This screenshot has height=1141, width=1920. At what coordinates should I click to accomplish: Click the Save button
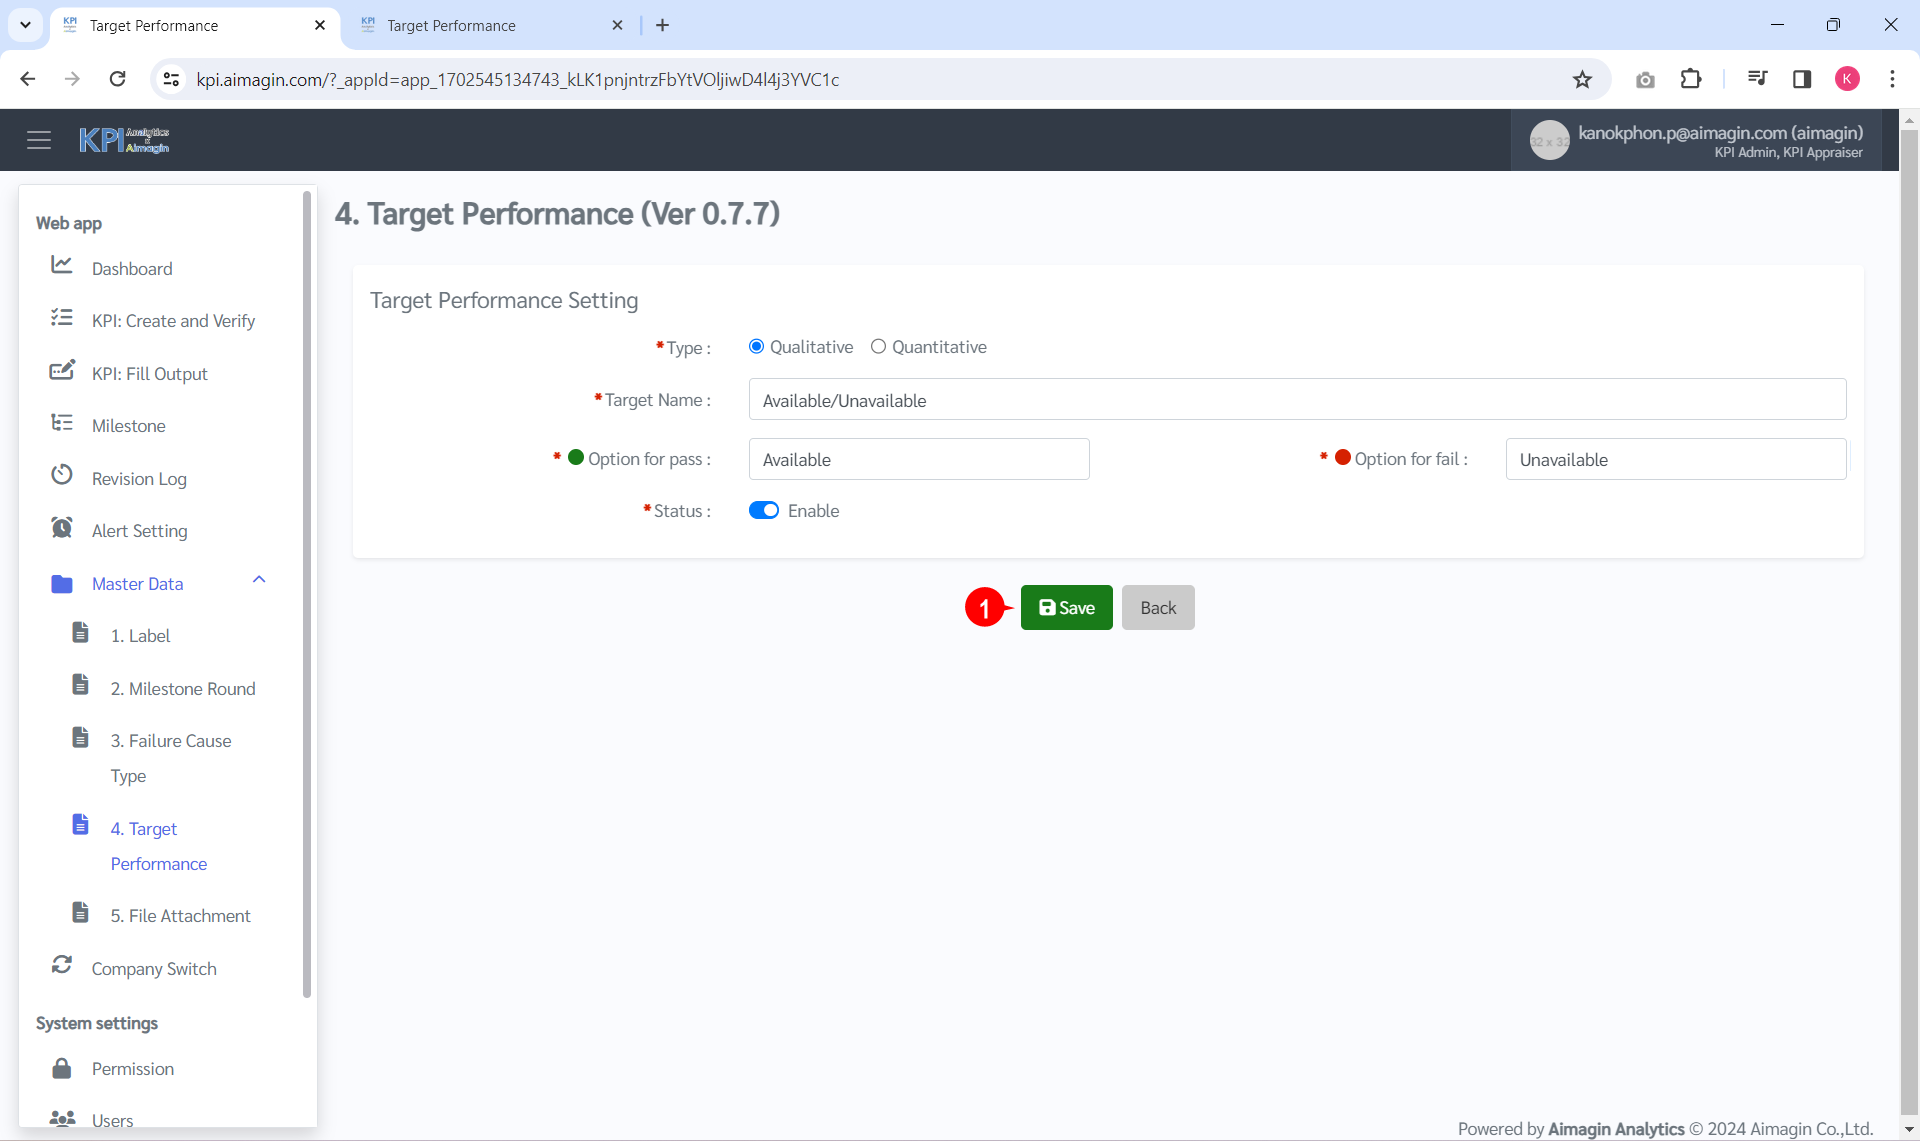point(1066,607)
